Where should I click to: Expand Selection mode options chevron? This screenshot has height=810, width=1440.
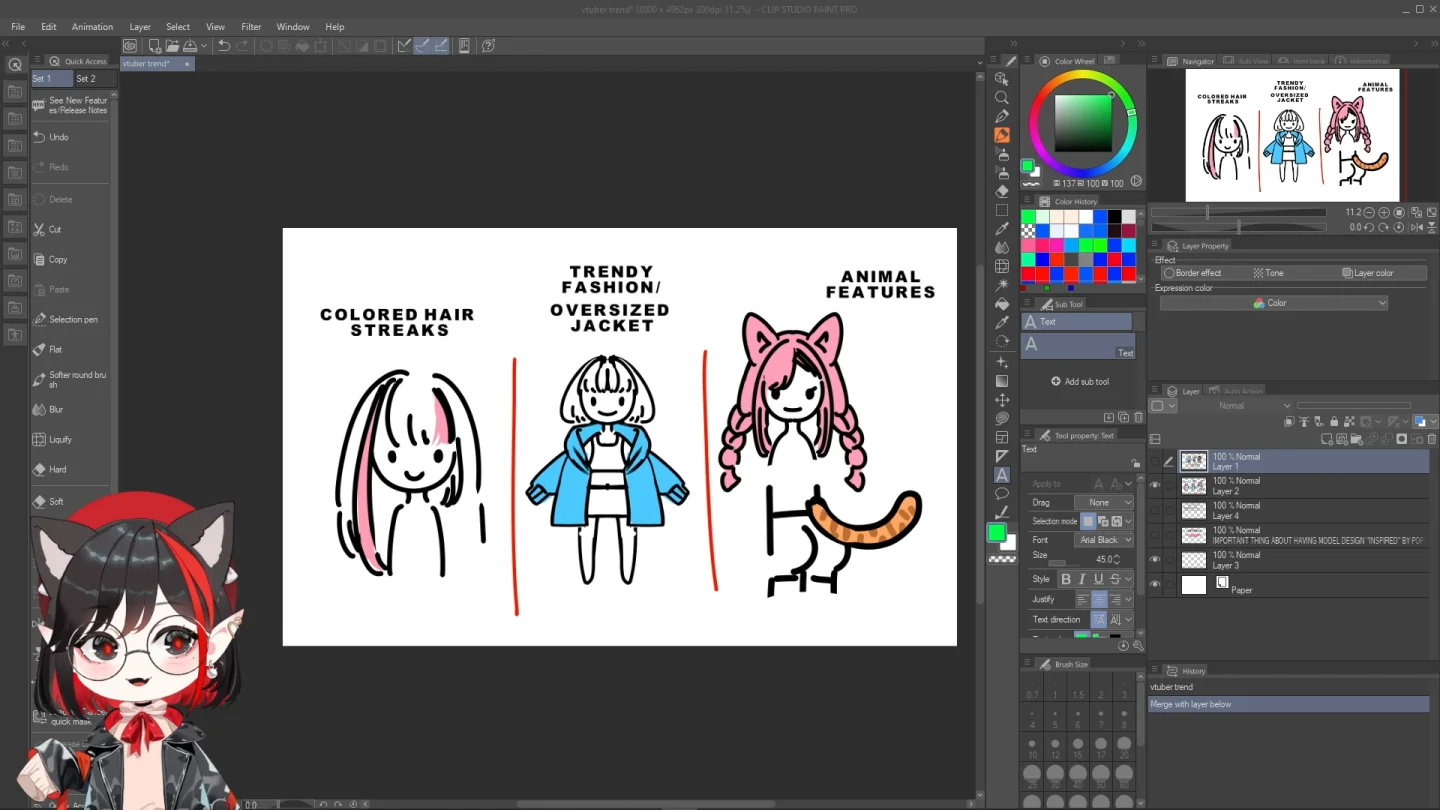click(x=1128, y=521)
